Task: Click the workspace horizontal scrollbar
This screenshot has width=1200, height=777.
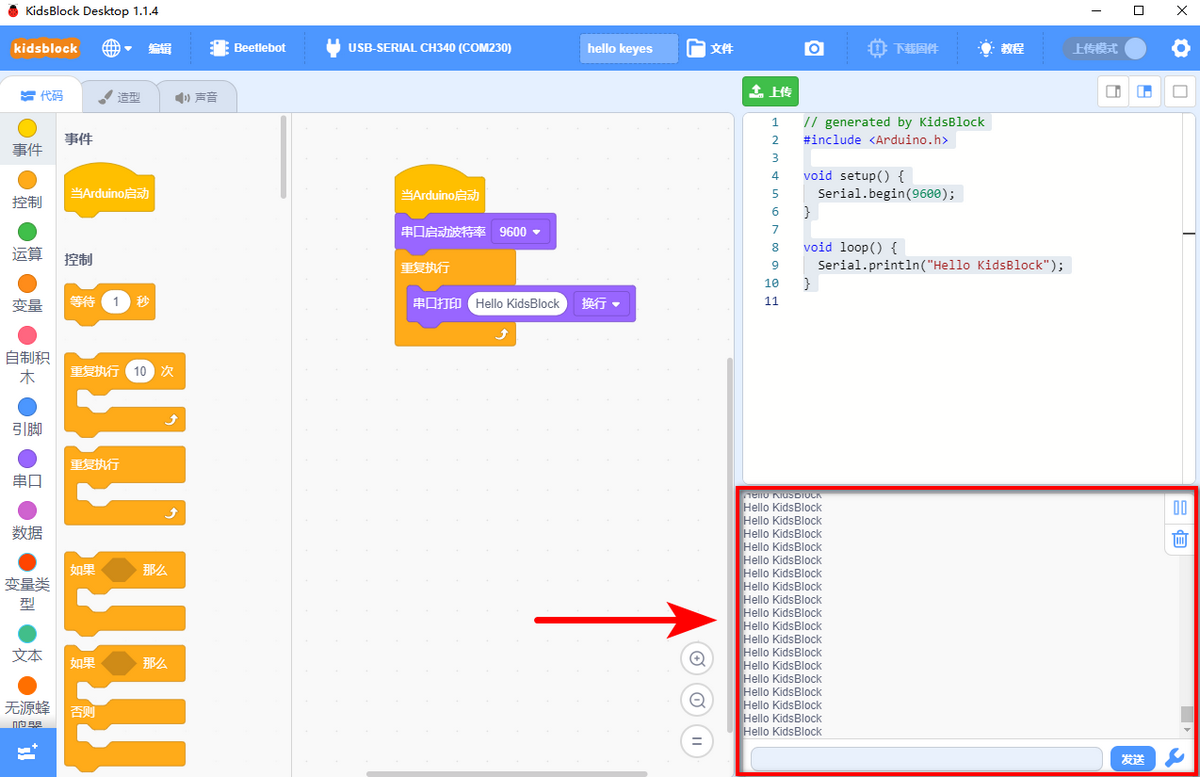Action: pyautogui.click(x=506, y=773)
